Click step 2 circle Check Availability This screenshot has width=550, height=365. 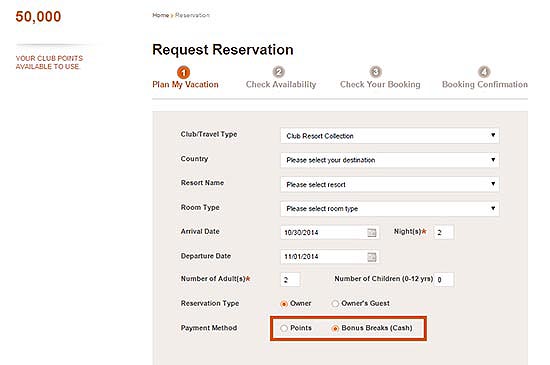(279, 72)
